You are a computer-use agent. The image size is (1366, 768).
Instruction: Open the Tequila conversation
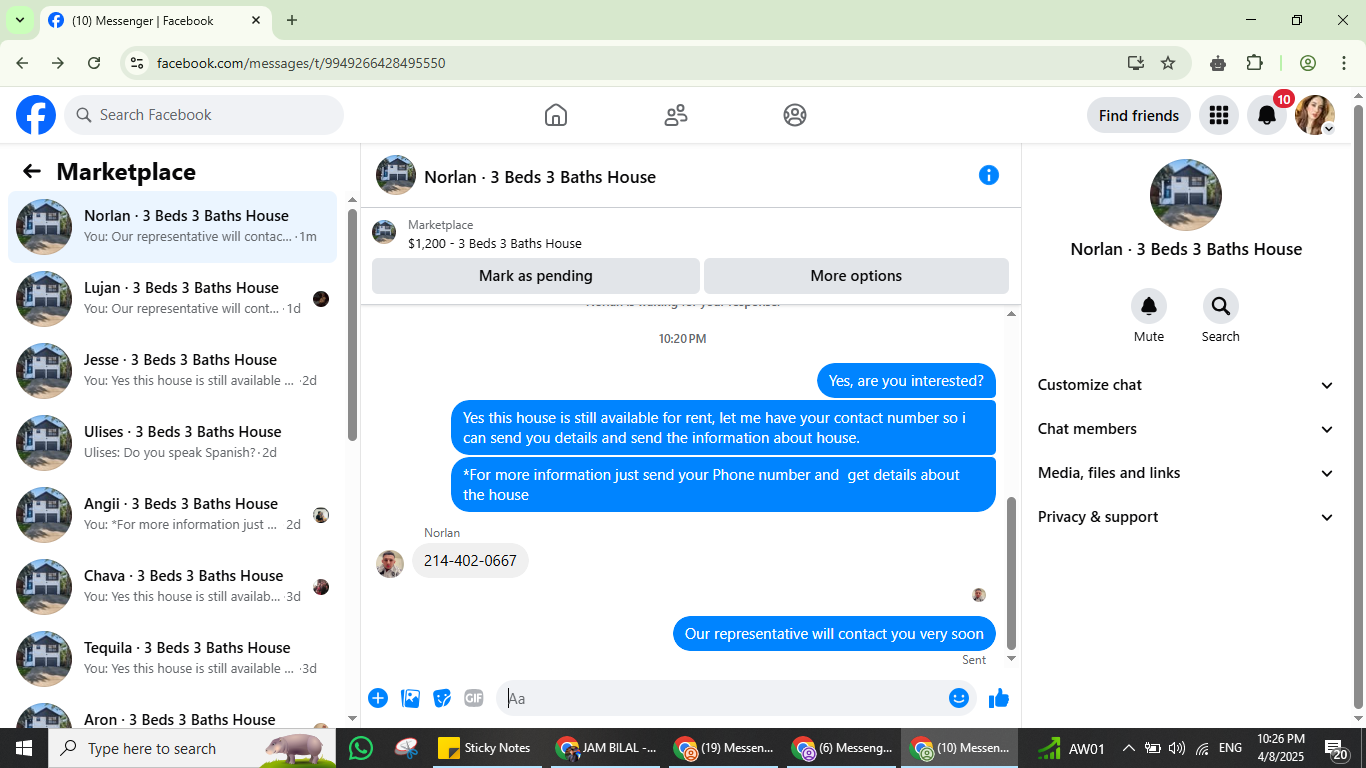[172, 659]
